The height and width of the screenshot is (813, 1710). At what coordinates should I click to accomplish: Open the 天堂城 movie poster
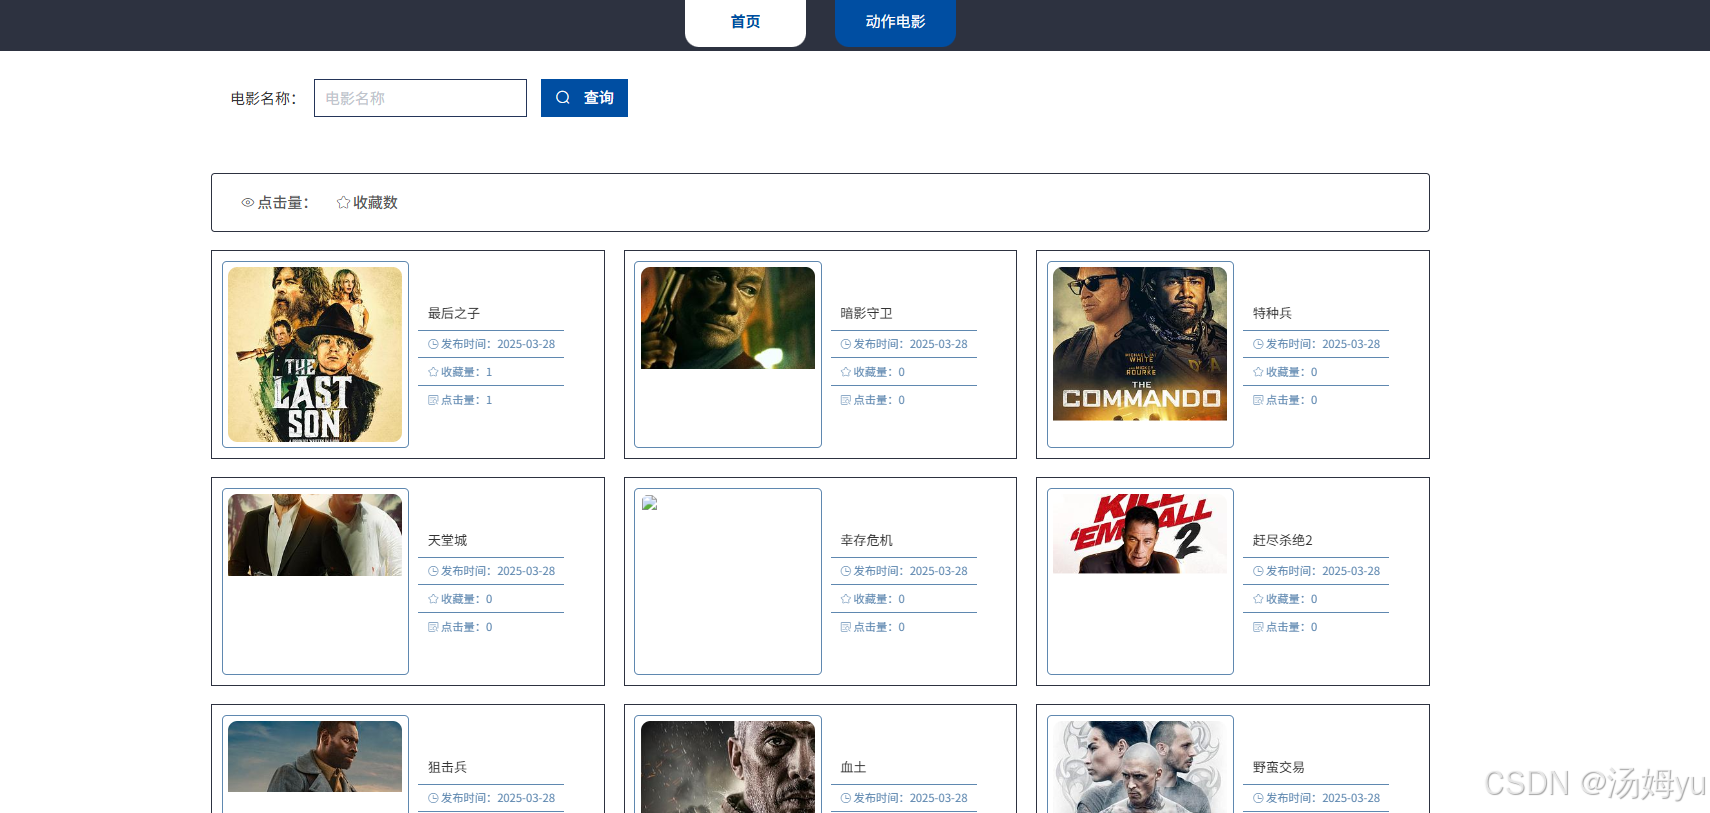click(x=315, y=535)
